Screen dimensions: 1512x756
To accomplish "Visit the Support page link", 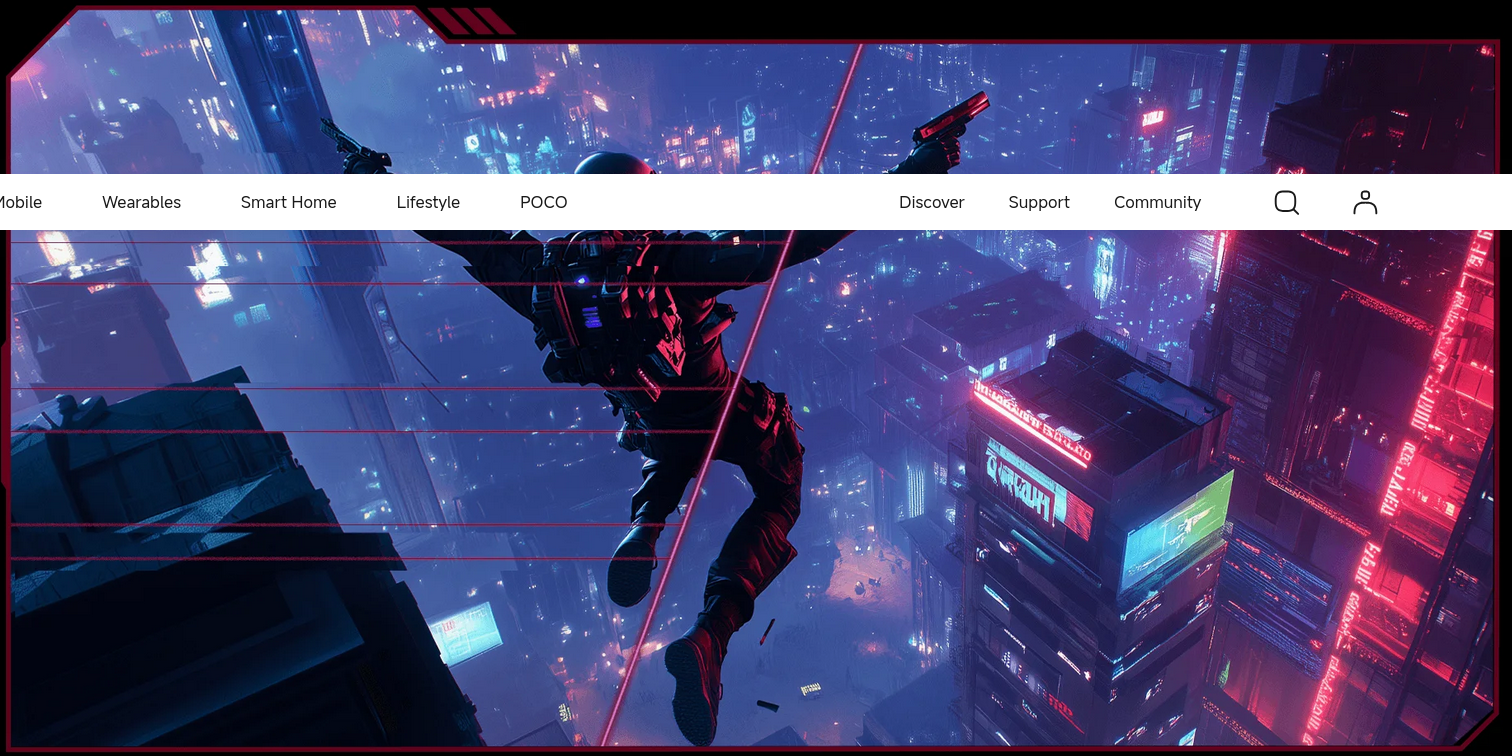I will click(1038, 203).
